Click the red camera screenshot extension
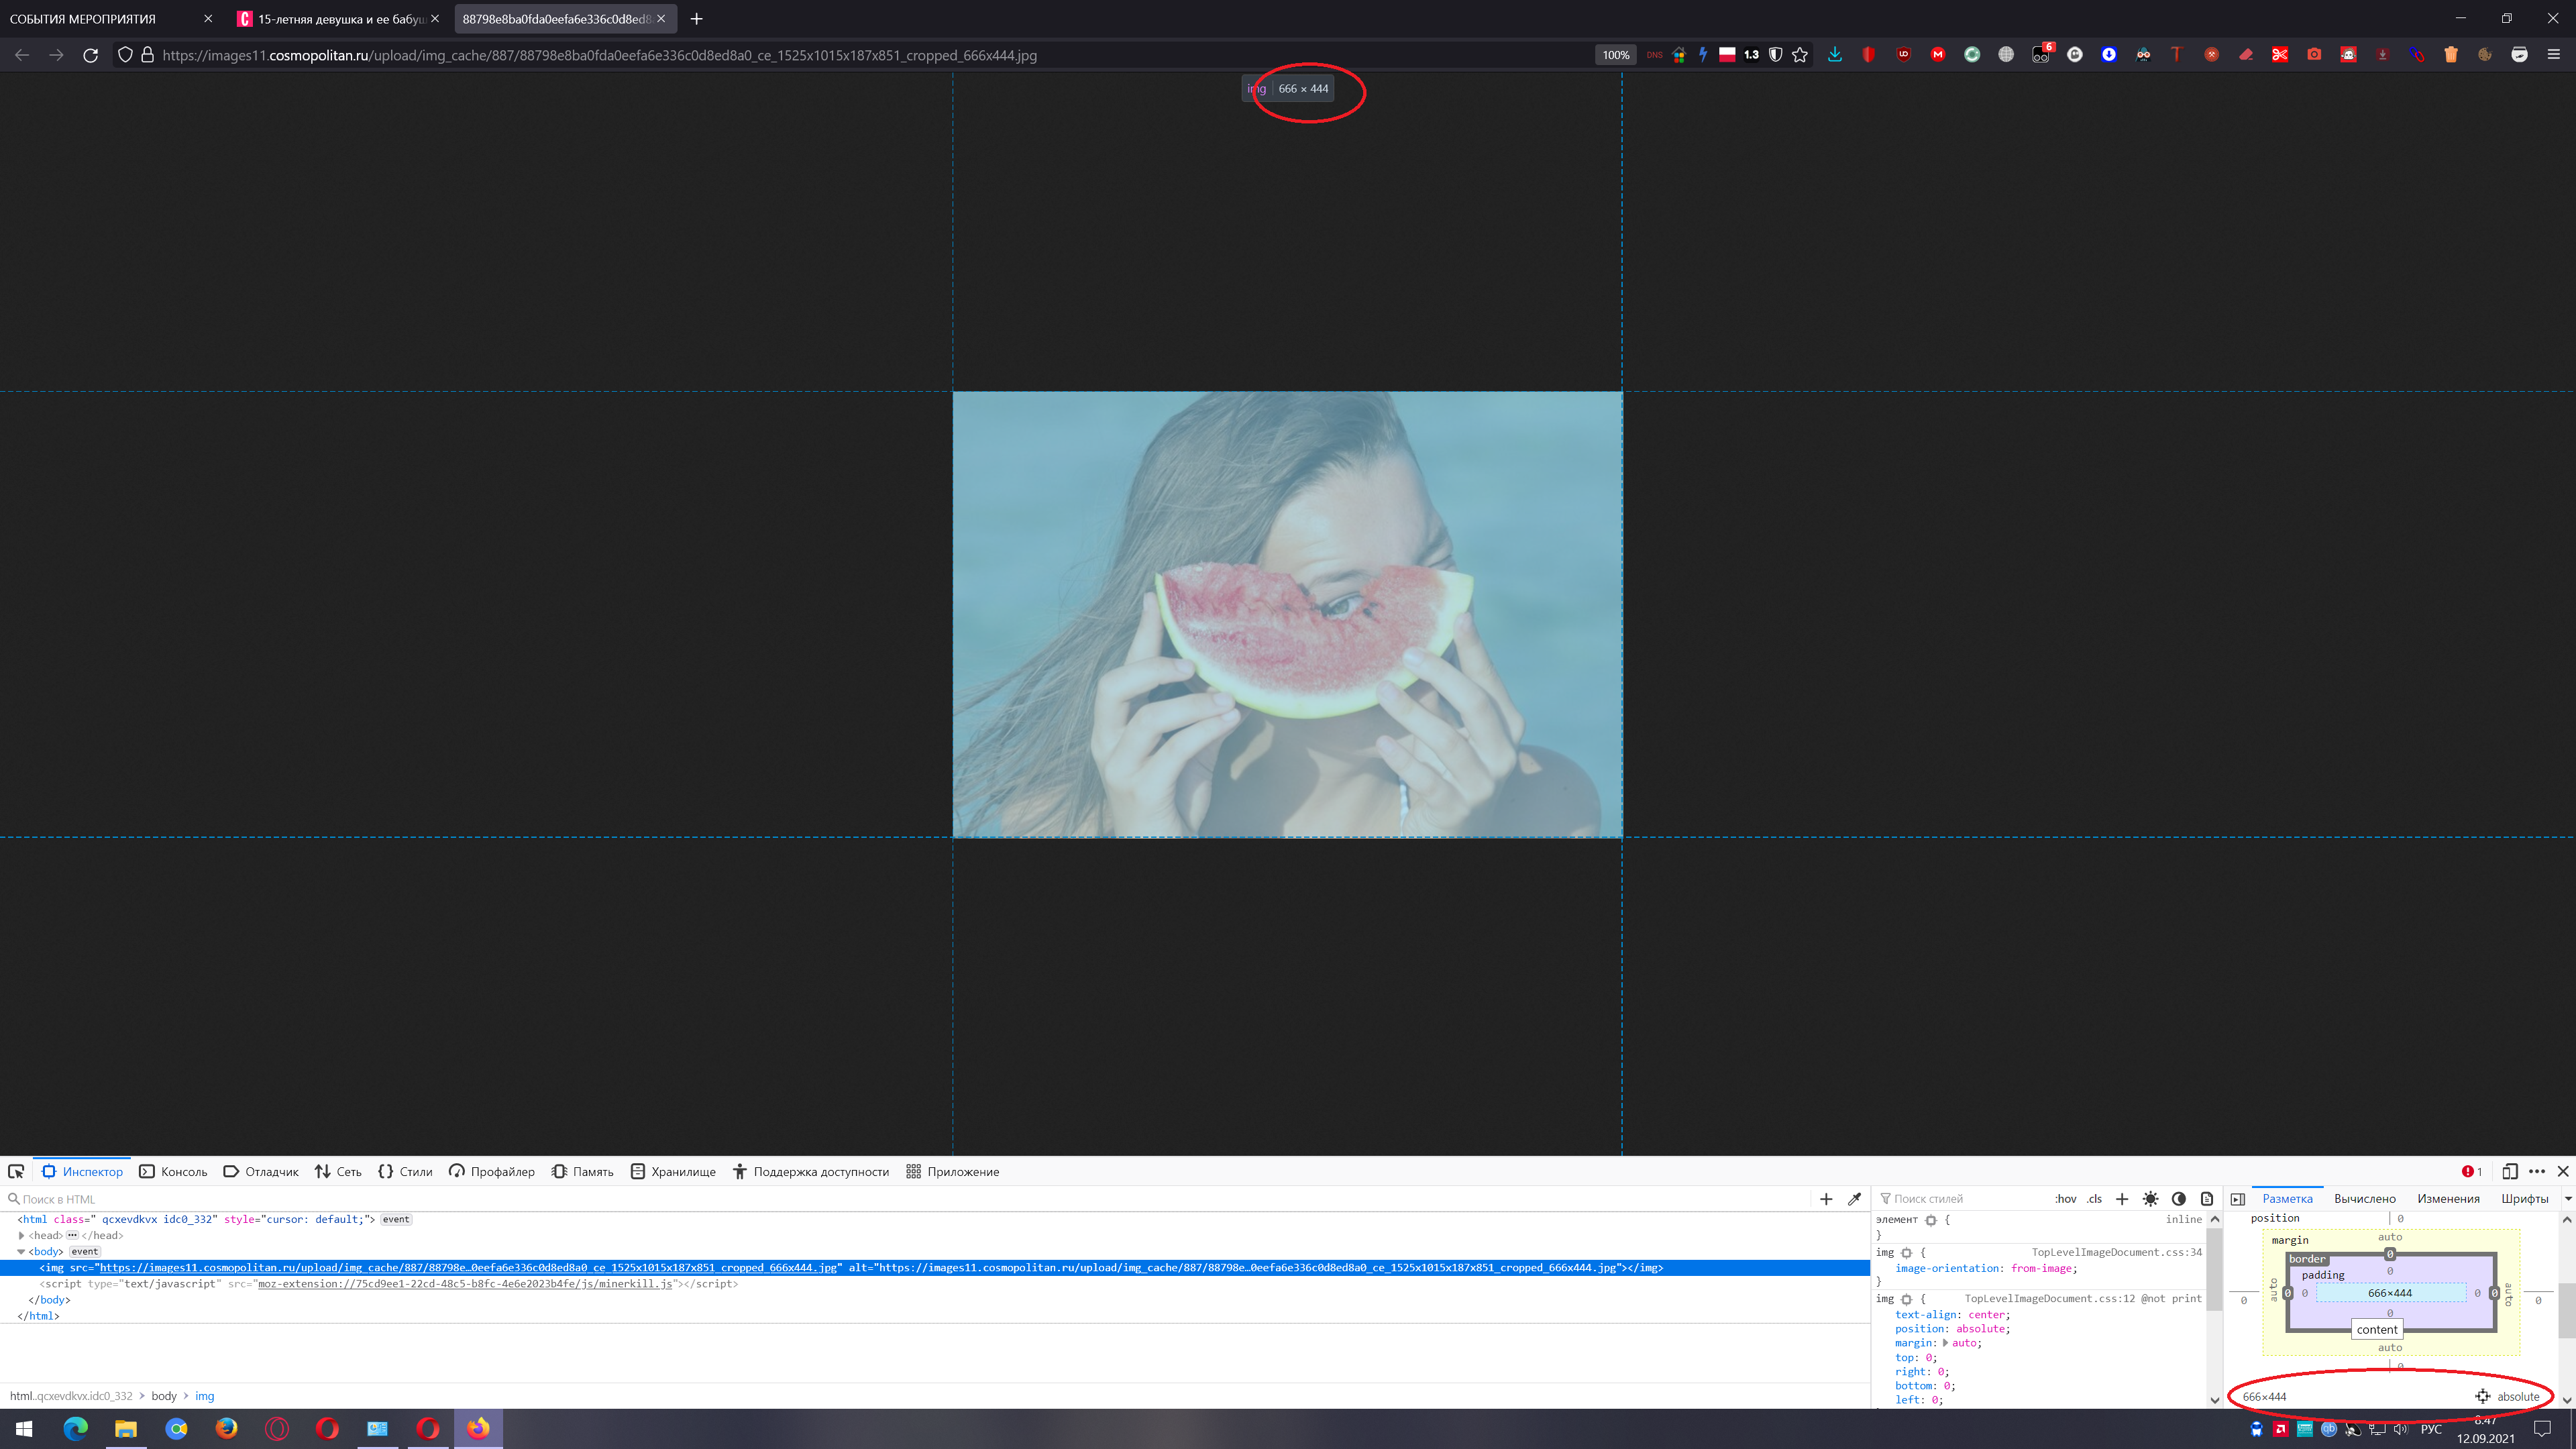The height and width of the screenshot is (1449, 2576). 2314,55
